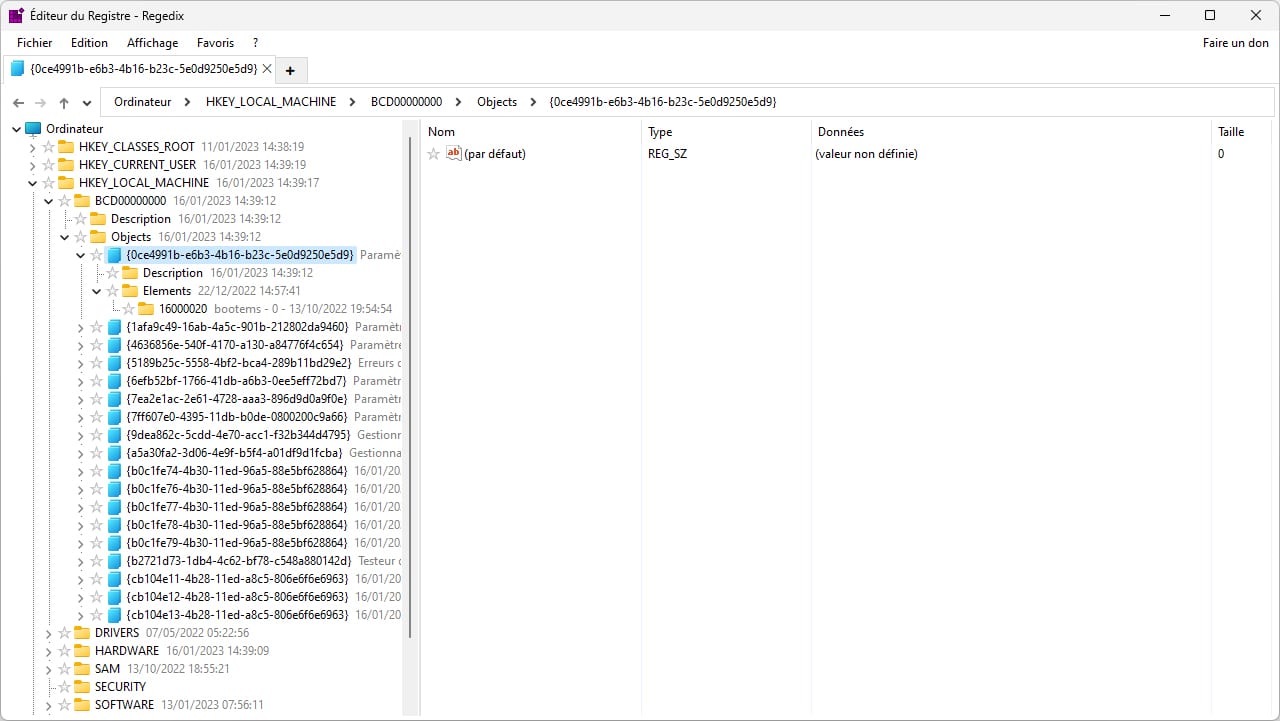Toggle favorite star for the 16000020 key
Viewport: 1280px width, 721px height.
click(128, 309)
